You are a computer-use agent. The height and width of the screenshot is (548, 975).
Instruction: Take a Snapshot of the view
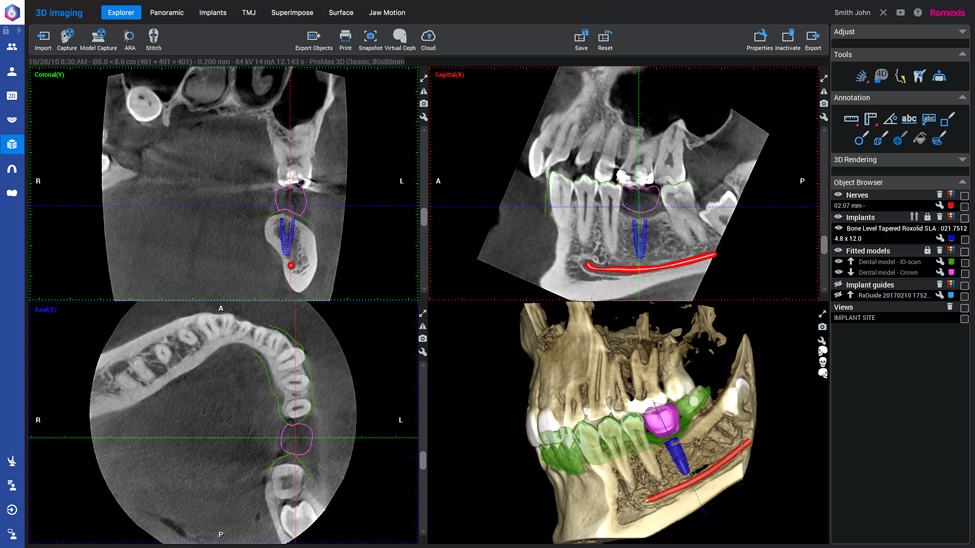(370, 37)
